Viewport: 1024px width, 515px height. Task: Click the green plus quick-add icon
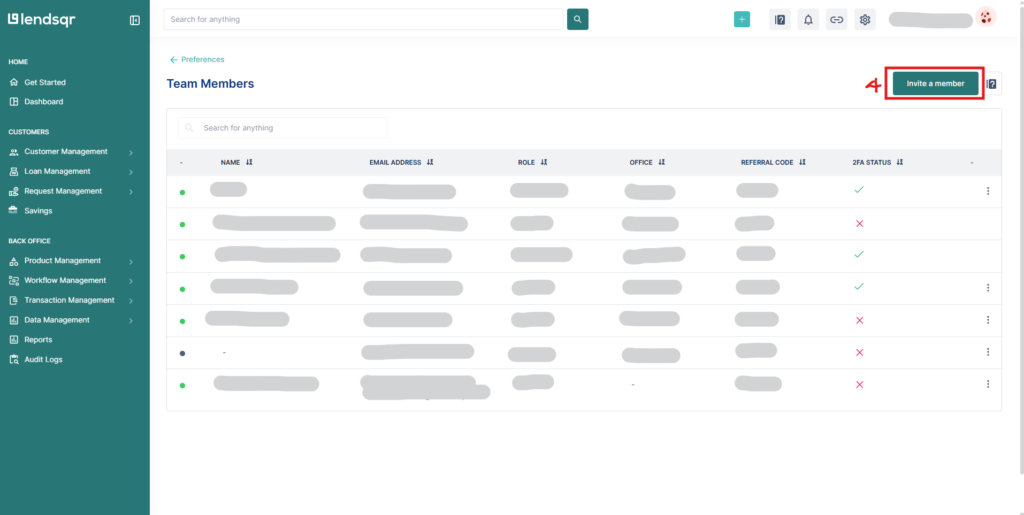(741, 19)
